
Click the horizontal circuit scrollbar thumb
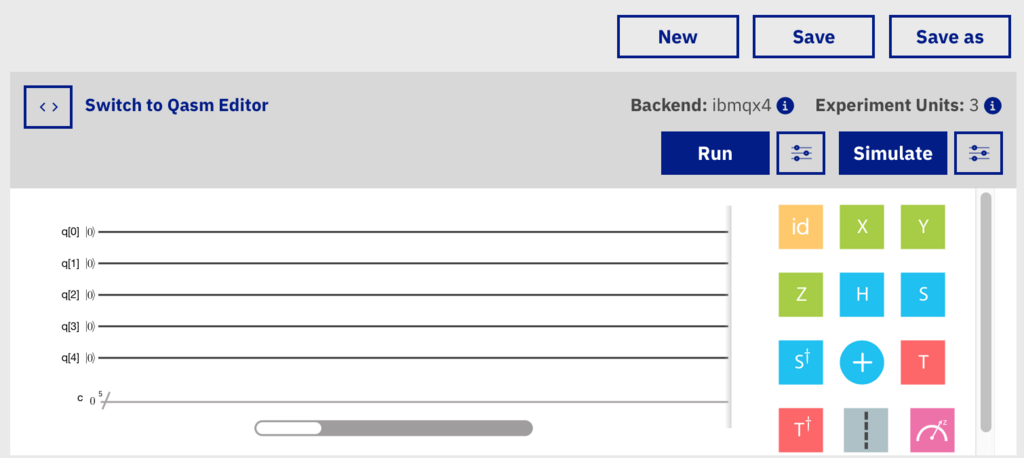click(288, 428)
